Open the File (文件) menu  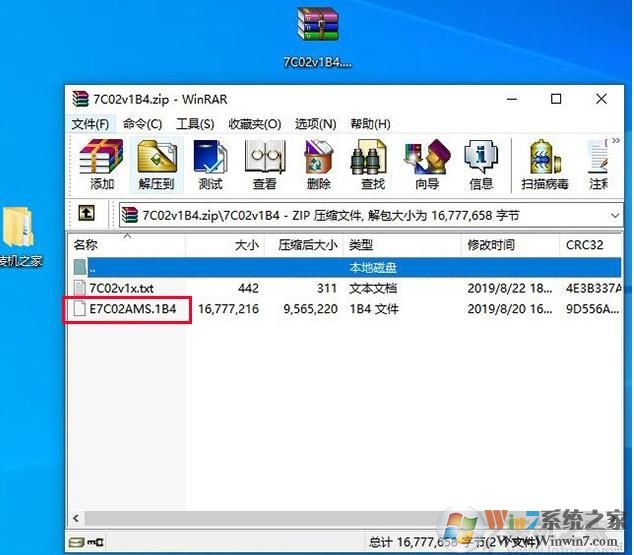(90, 124)
